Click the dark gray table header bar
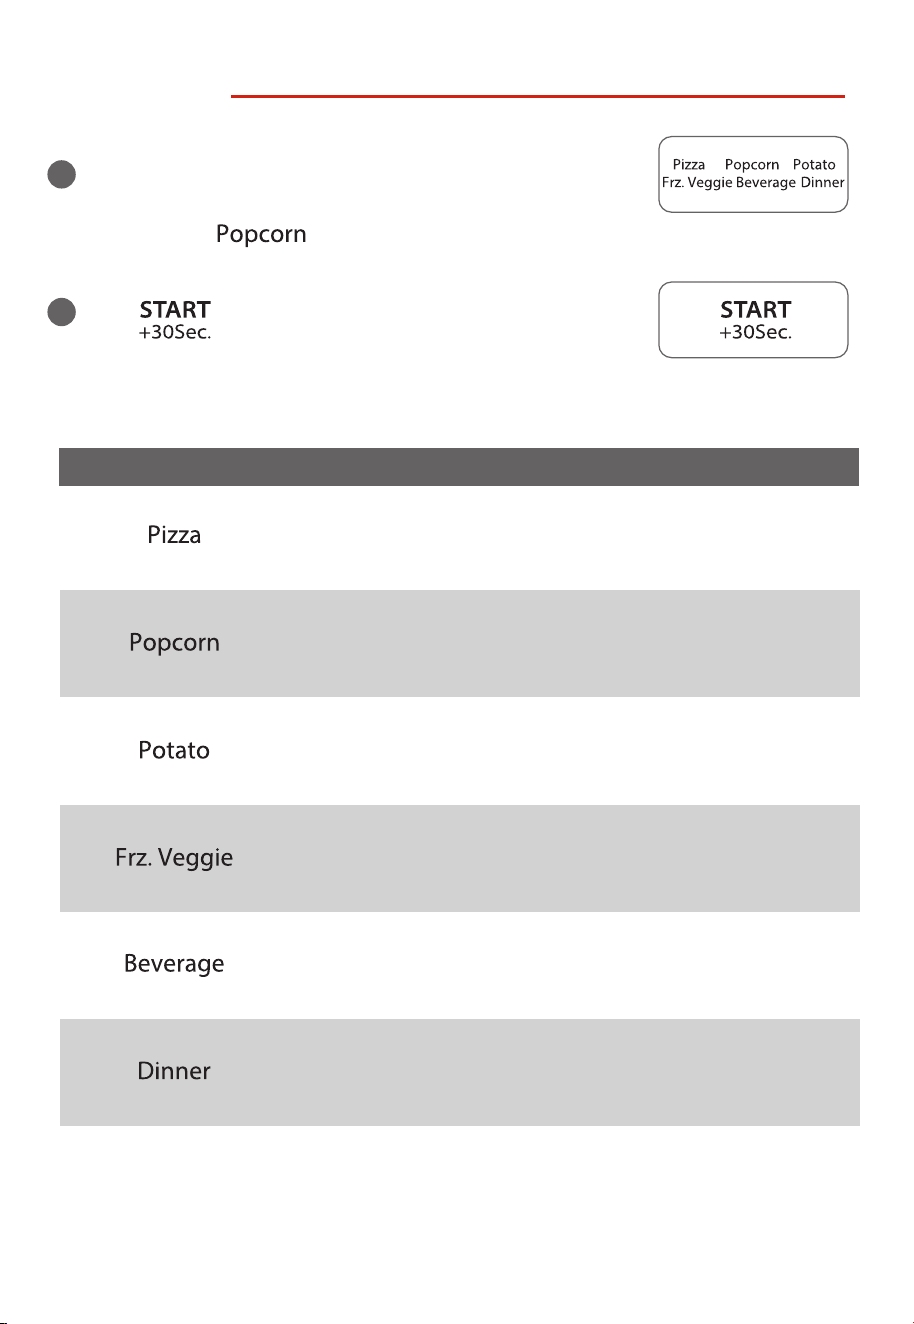 coord(459,467)
